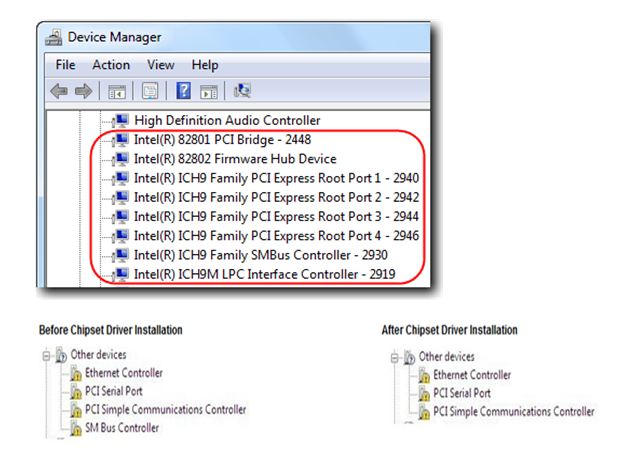Viewport: 621px width, 453px height.
Task: Click the Scan for hardware changes icon
Action: click(x=242, y=91)
